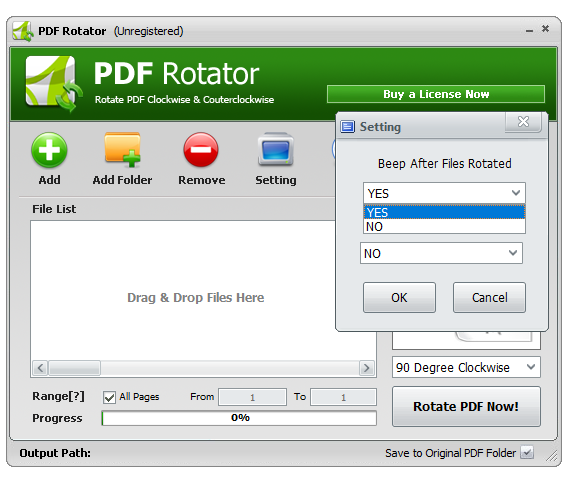Screen dimensions: 571x478
Task: Click the Rotate PDF Now! button
Action: point(466,406)
